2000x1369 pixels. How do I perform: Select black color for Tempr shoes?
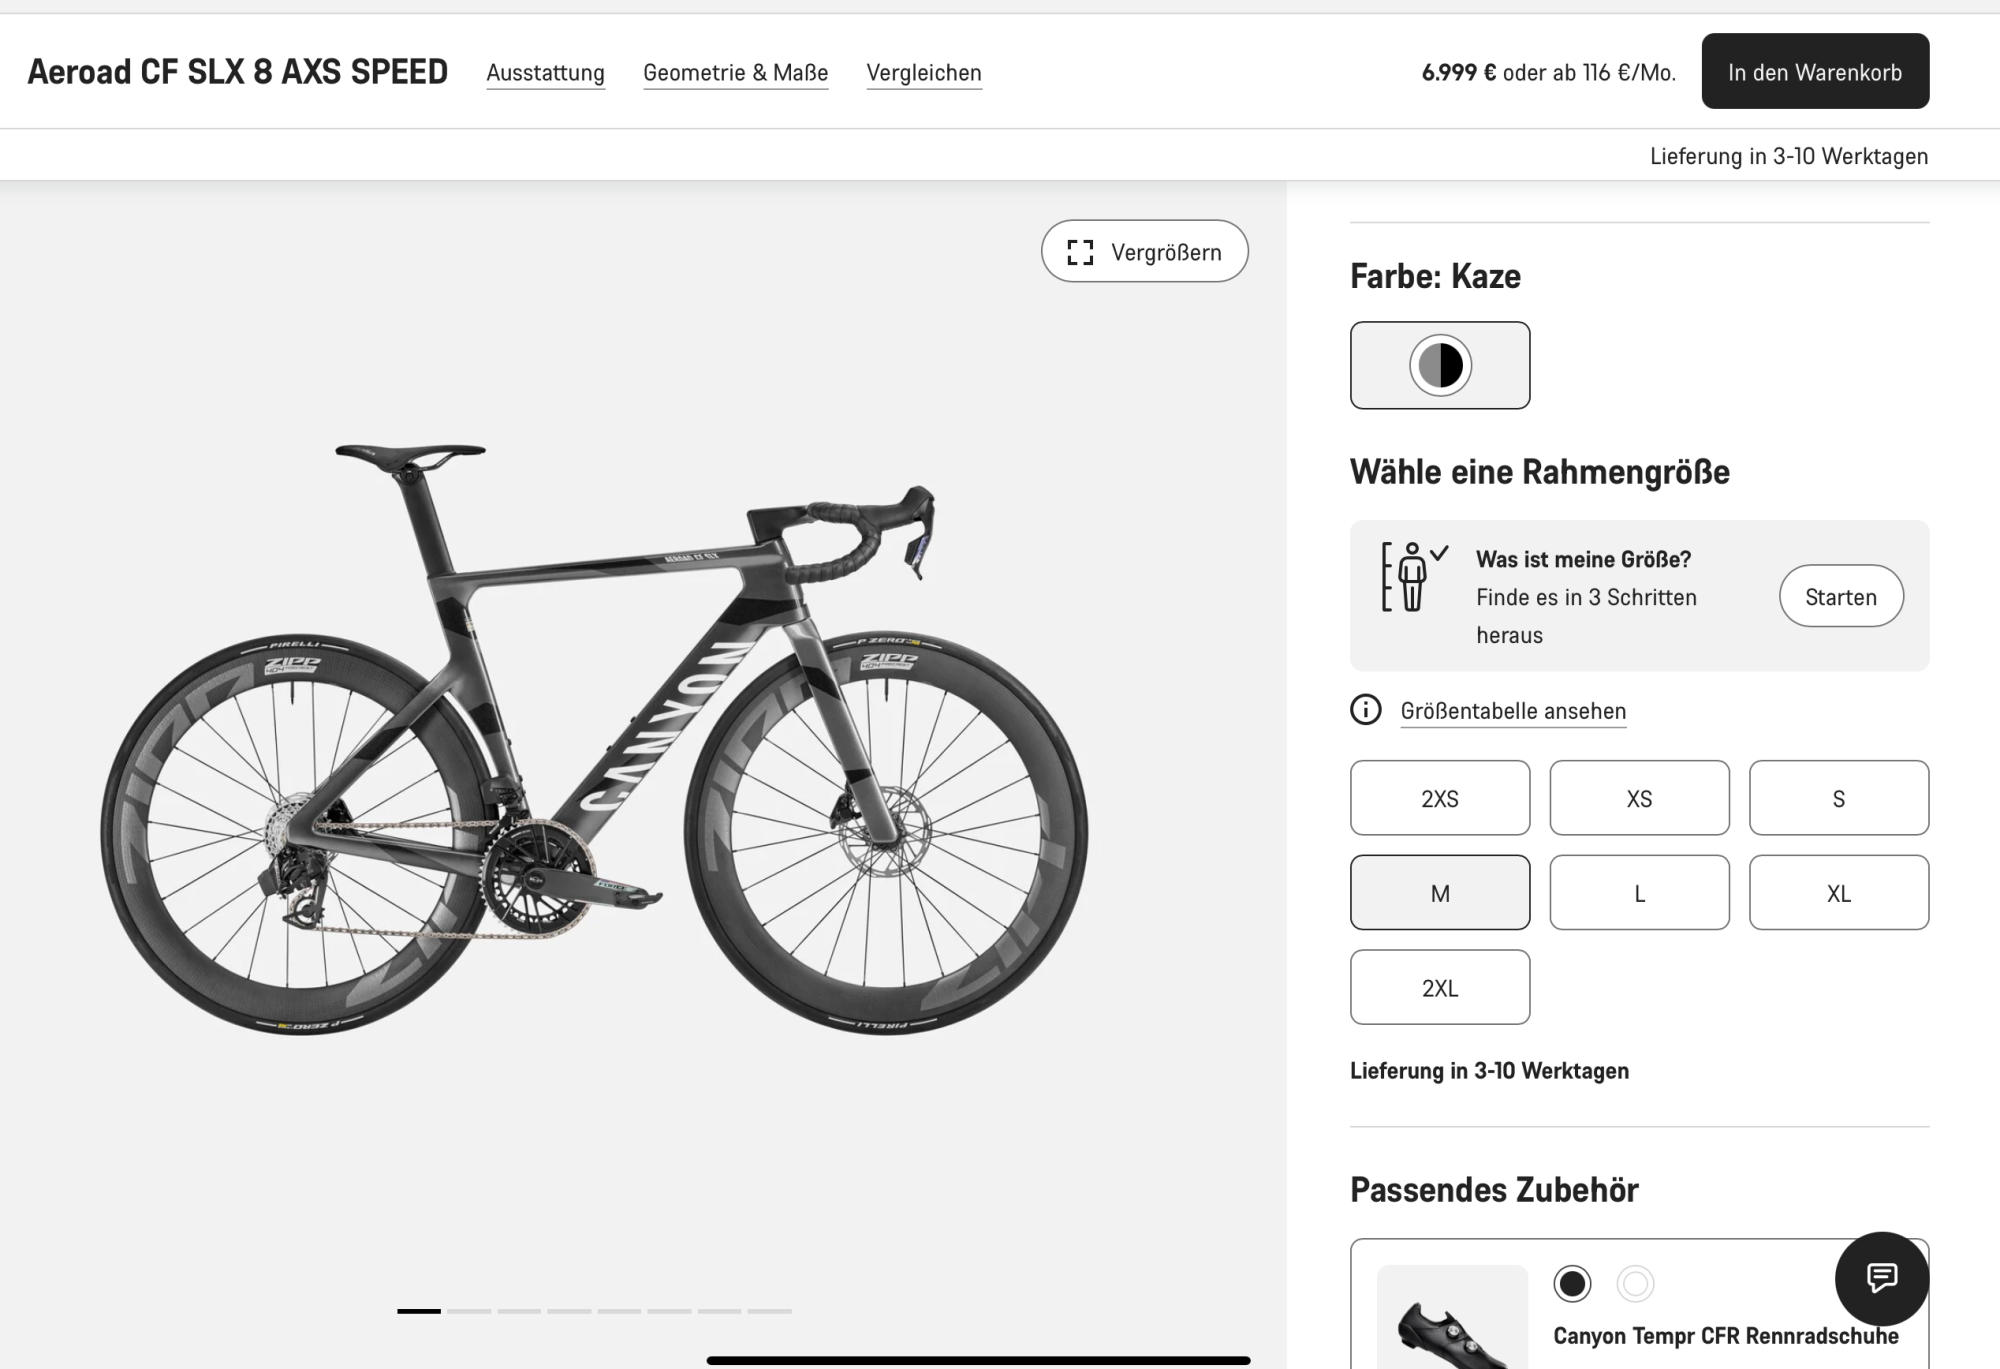(x=1572, y=1283)
